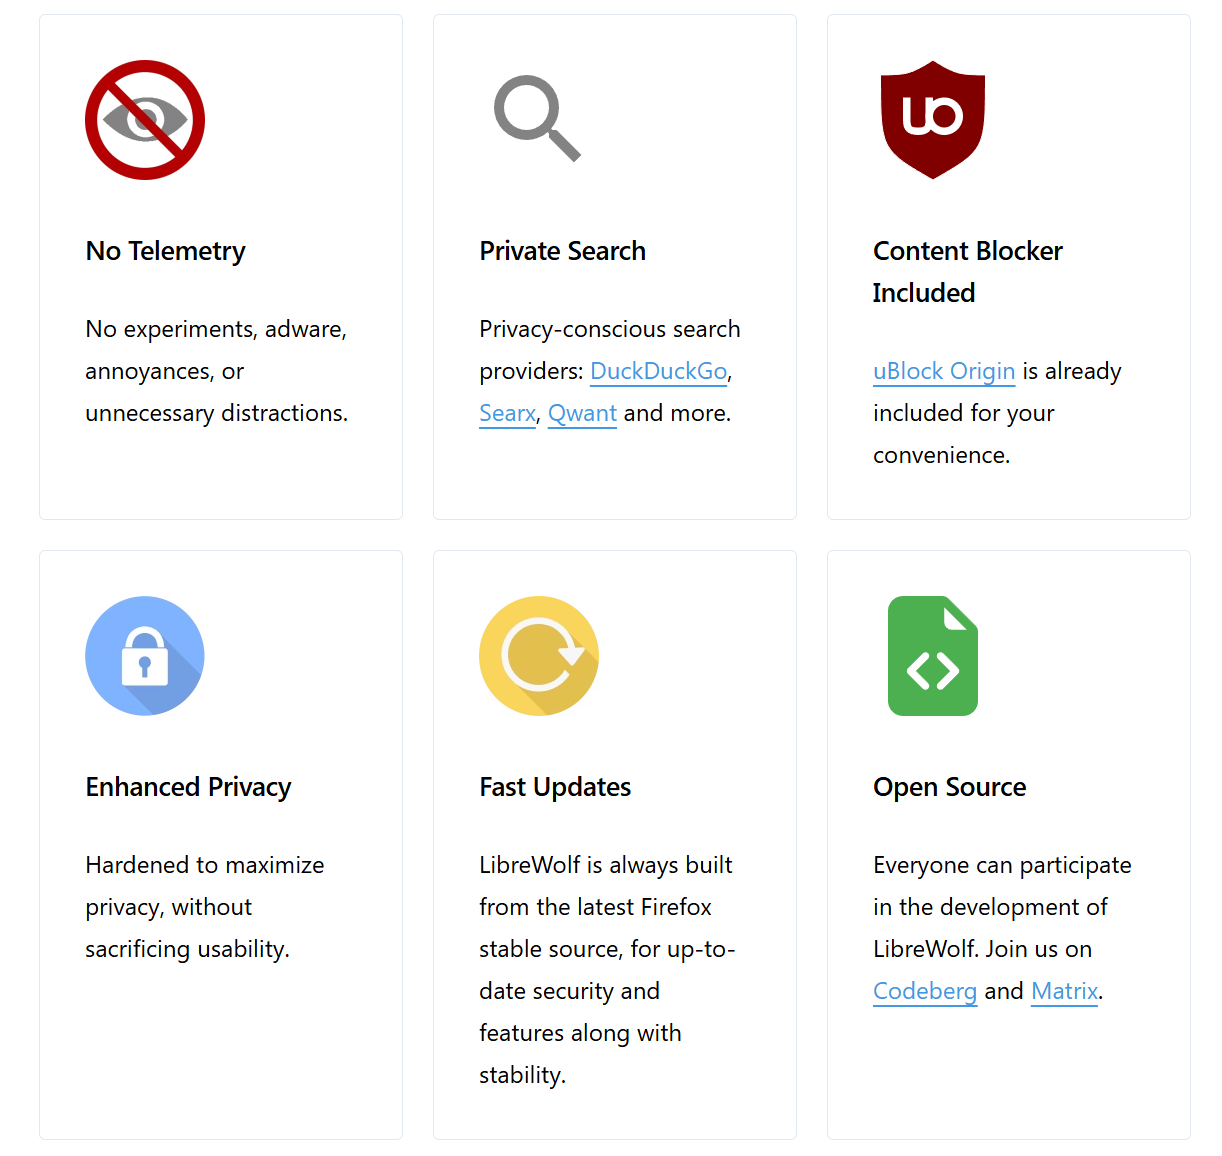Image resolution: width=1222 pixels, height=1156 pixels.
Task: Click the Open Source code file icon
Action: (x=932, y=655)
